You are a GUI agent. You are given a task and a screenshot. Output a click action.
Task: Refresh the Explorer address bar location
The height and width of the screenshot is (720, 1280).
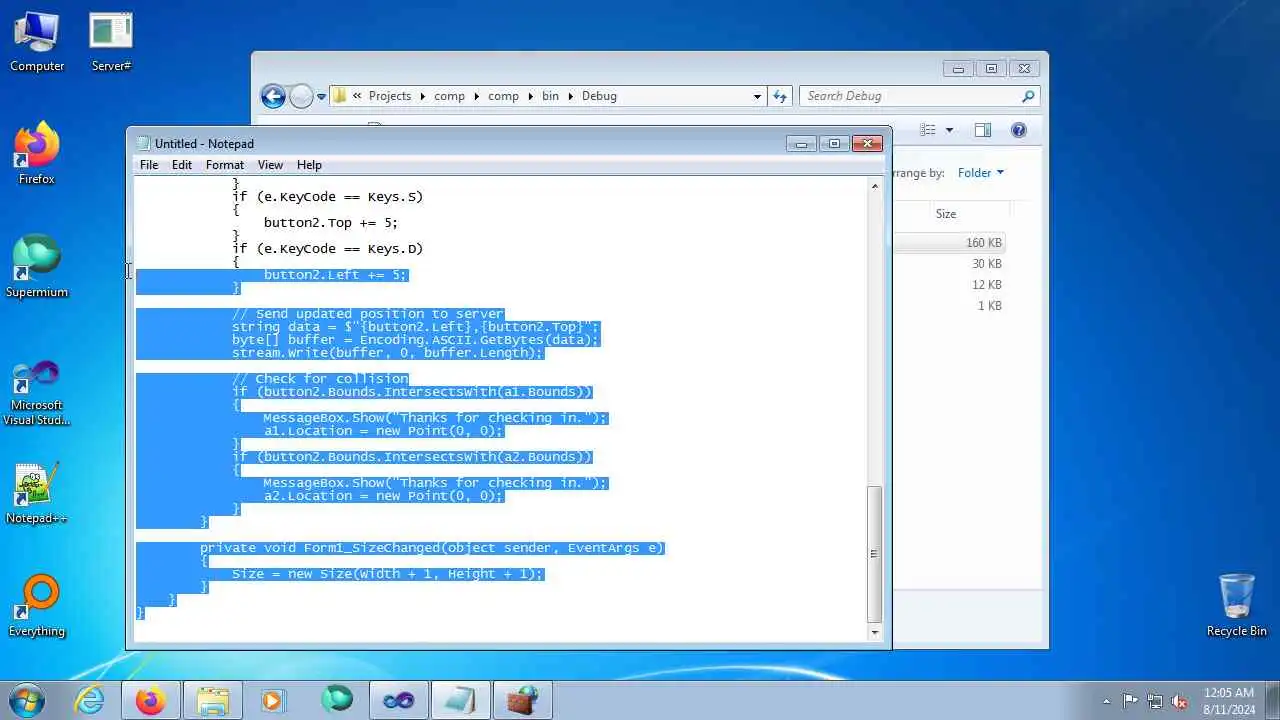point(781,96)
